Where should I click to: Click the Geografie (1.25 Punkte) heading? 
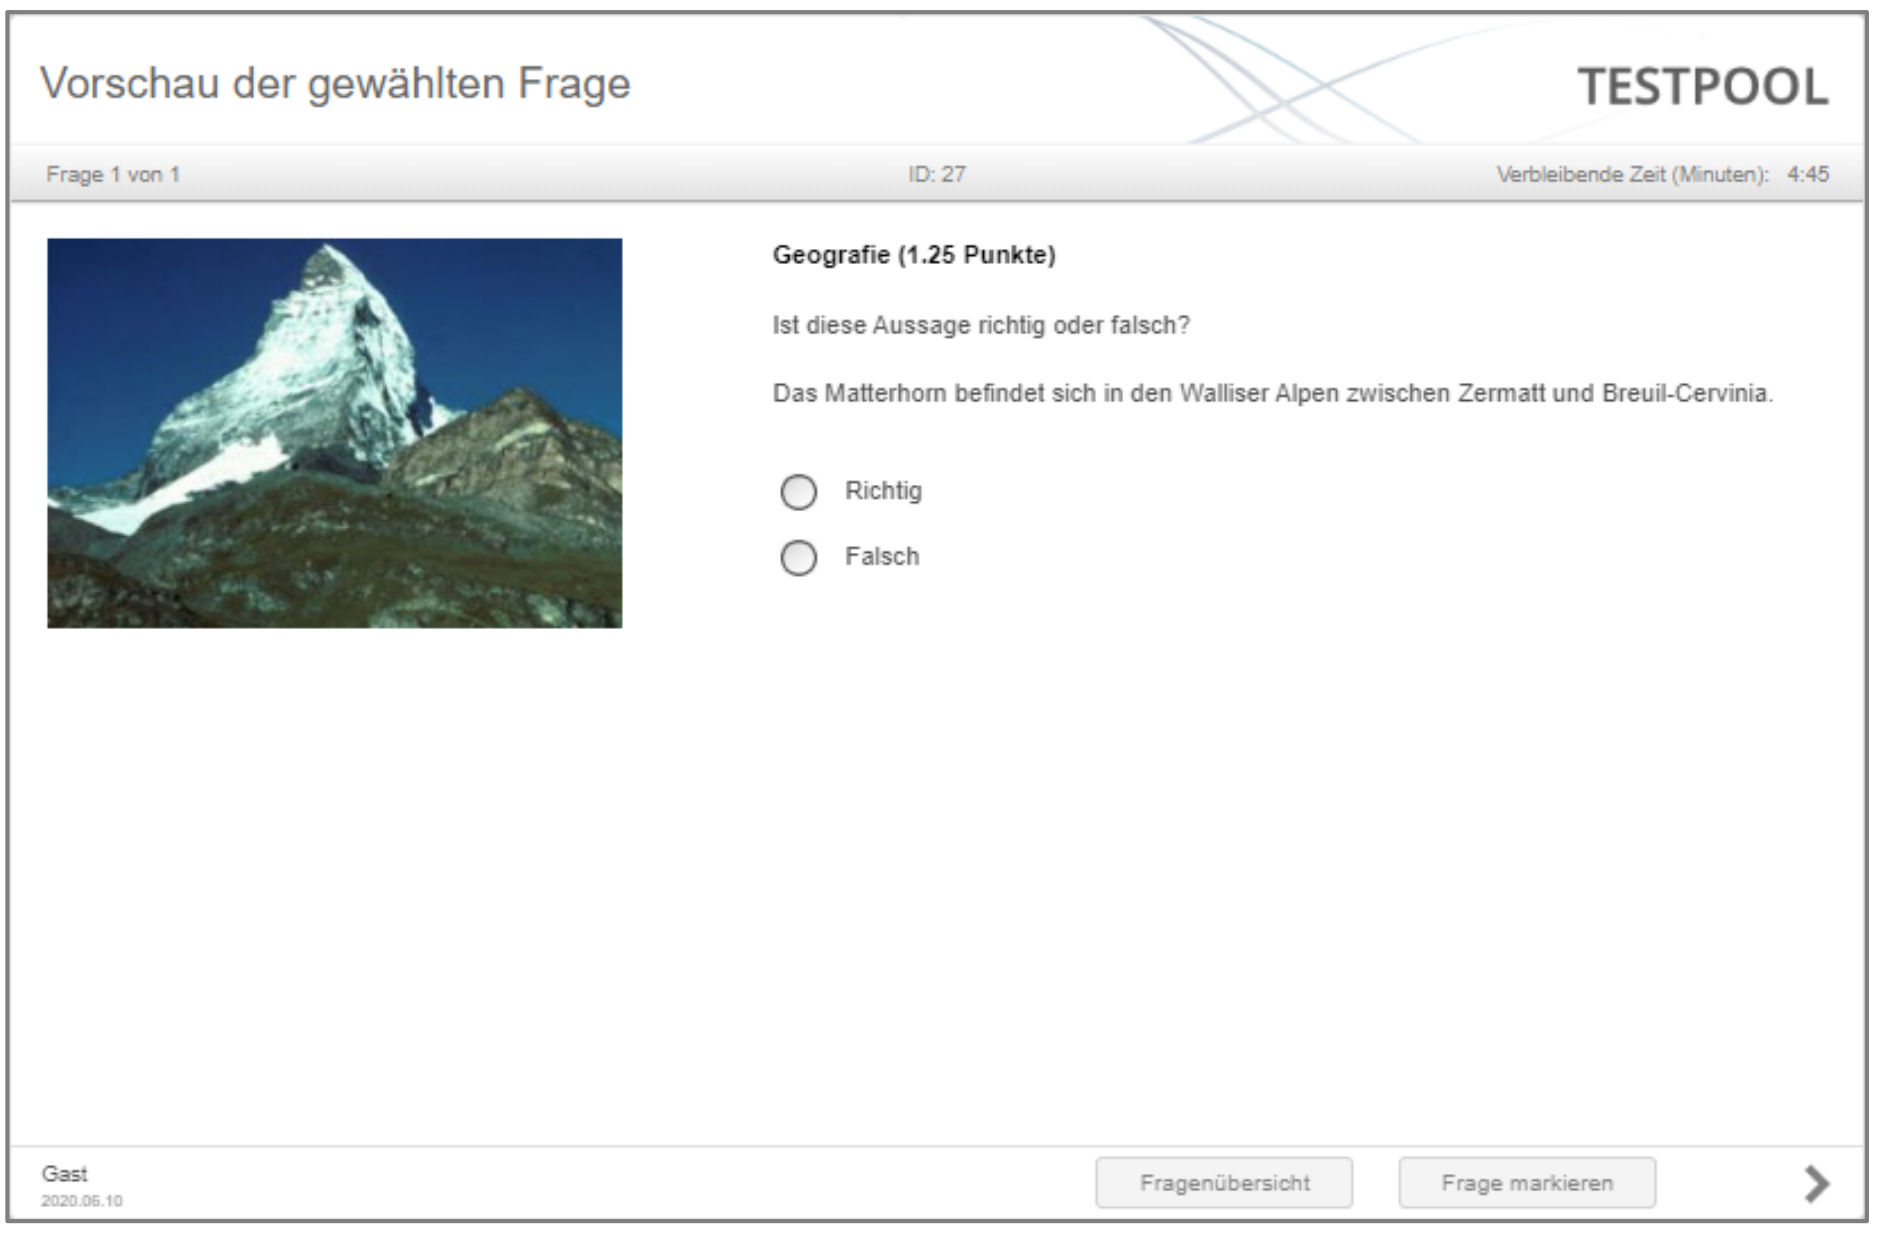914,255
